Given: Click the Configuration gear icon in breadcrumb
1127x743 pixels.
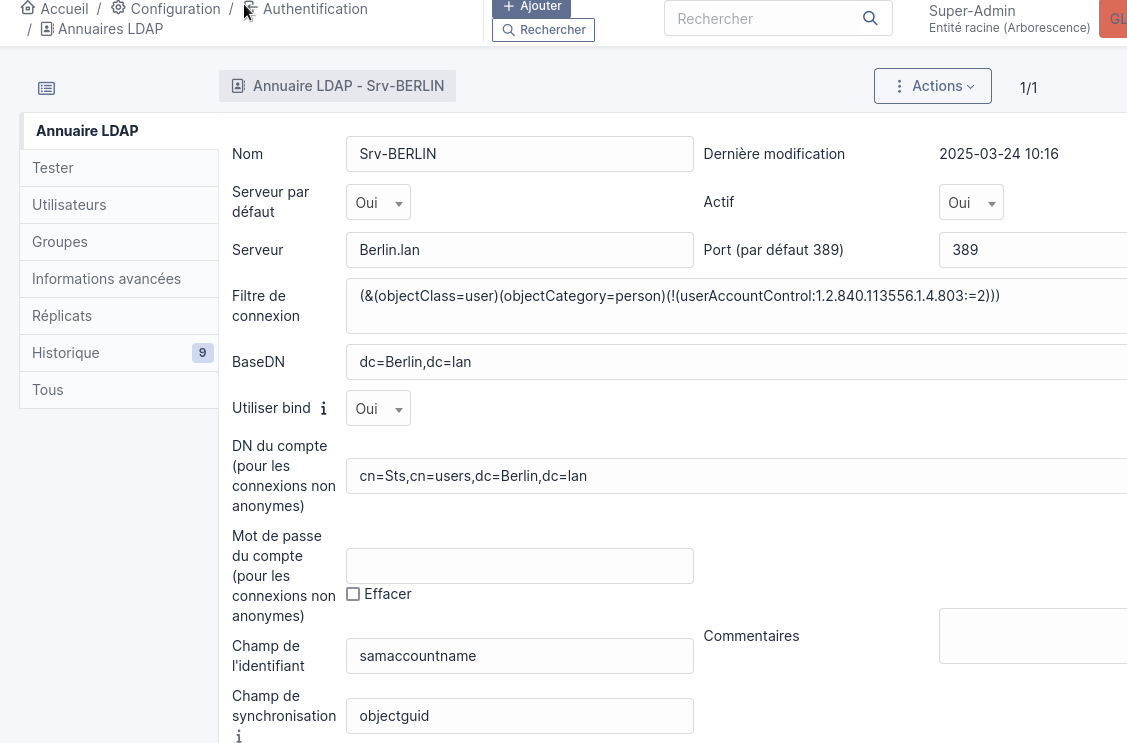Looking at the screenshot, I should 118,9.
